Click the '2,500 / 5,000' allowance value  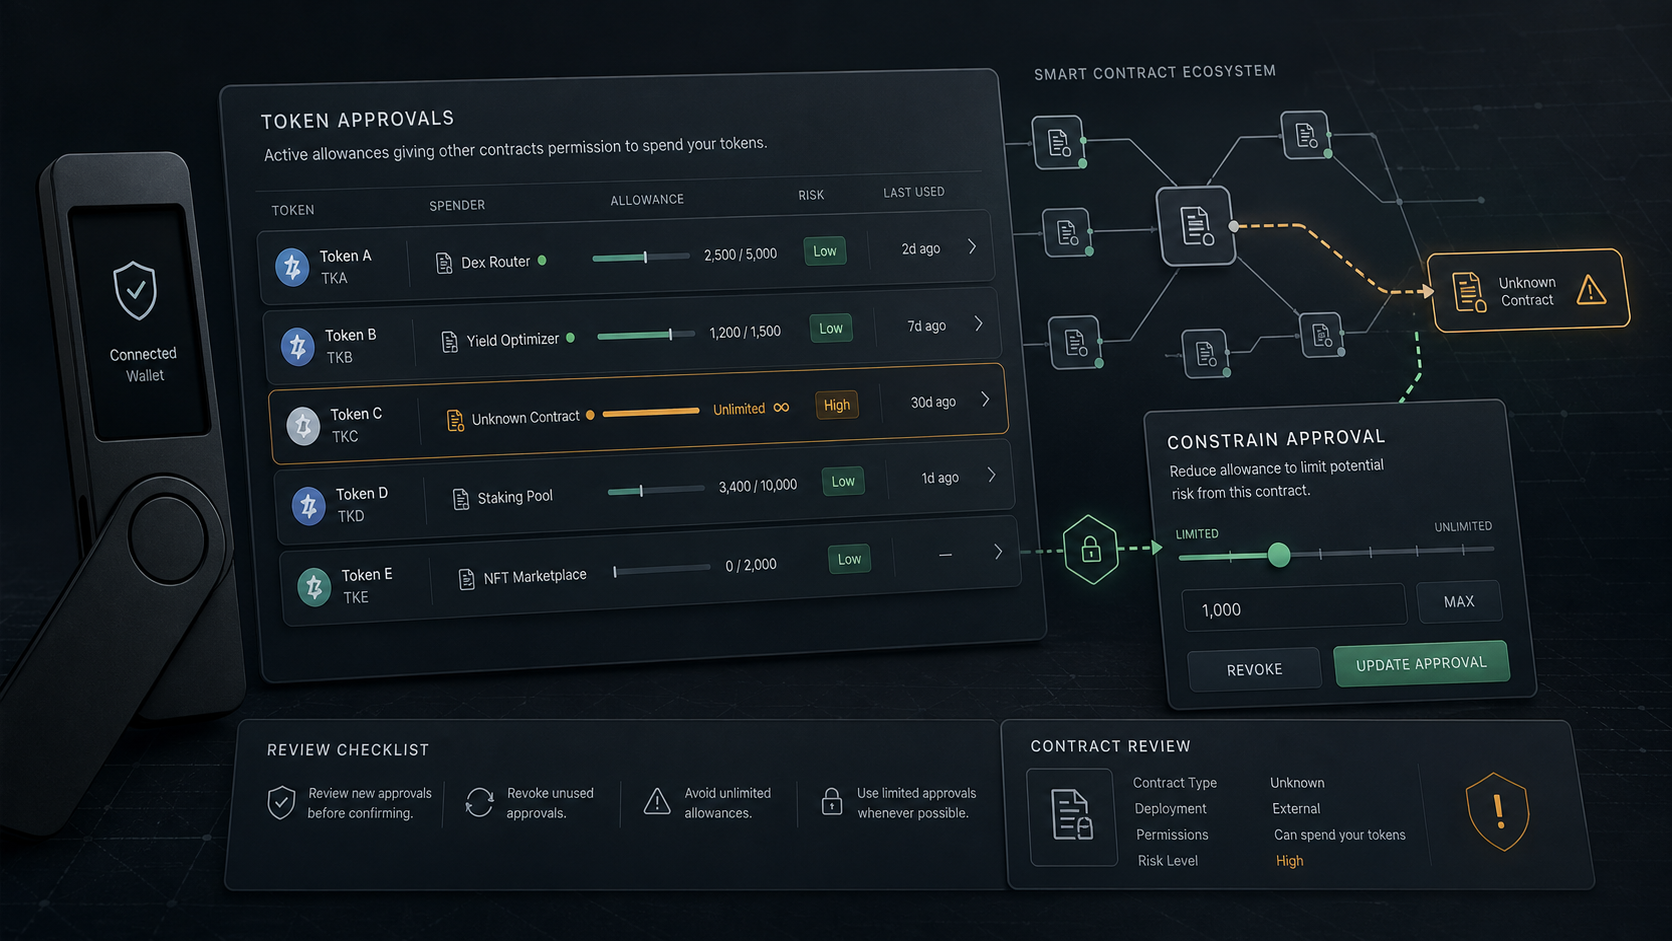pos(740,255)
